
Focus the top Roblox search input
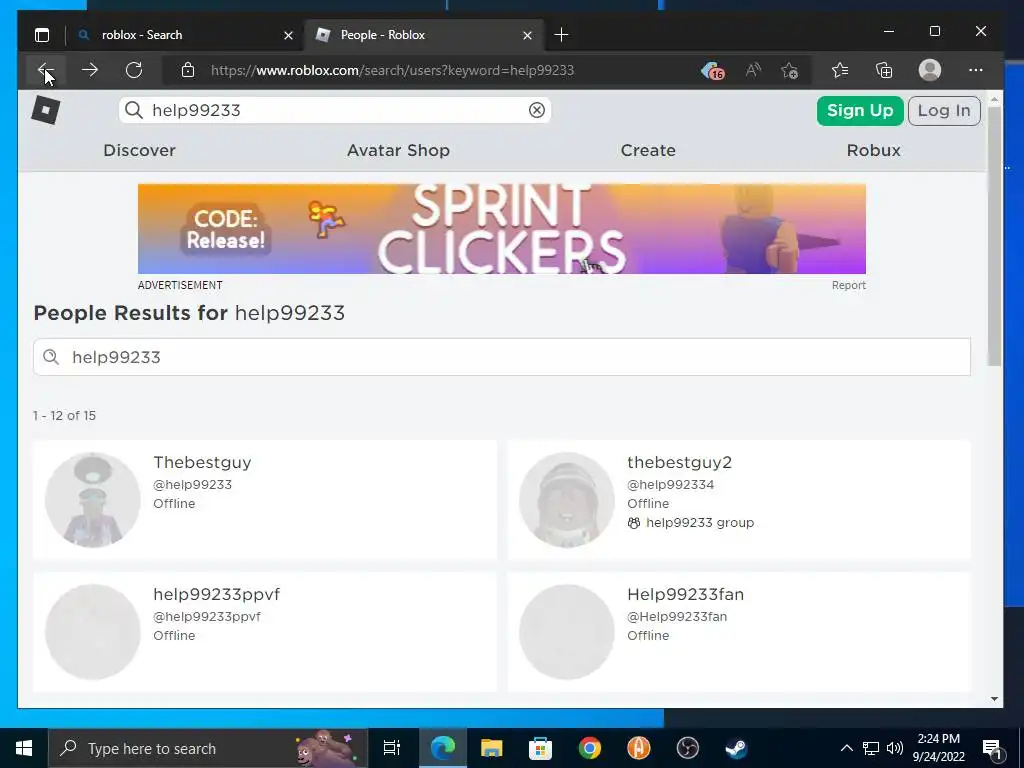point(335,110)
